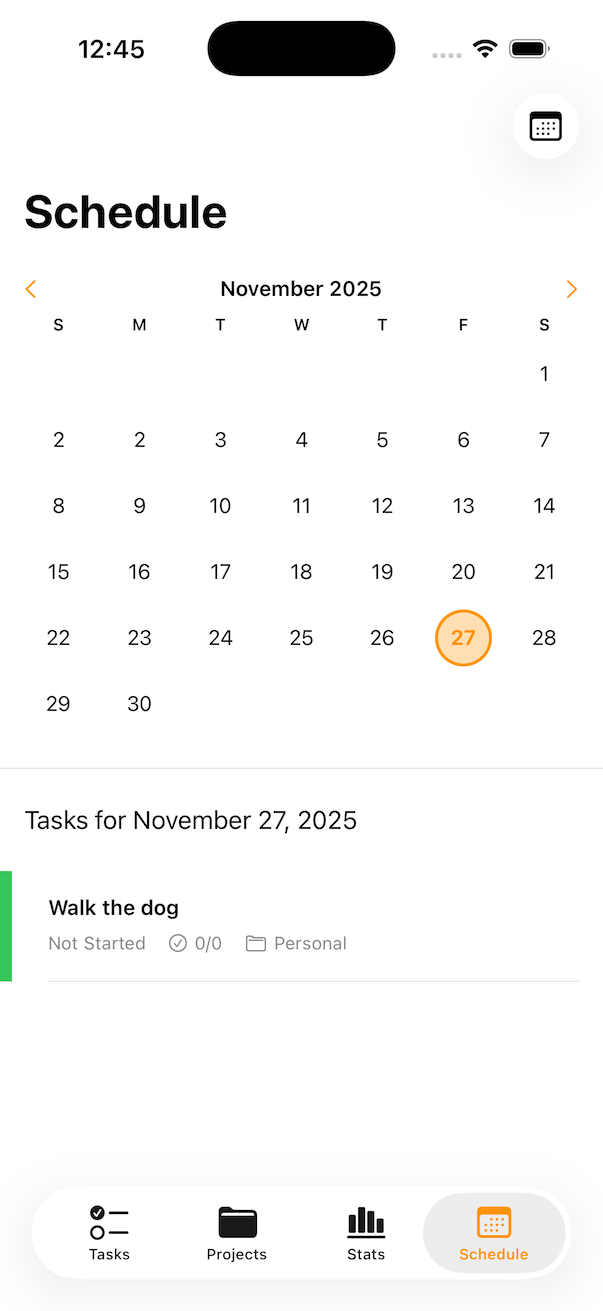Tap the calendar icon button at top right
Image resolution: width=603 pixels, height=1311 pixels.
pyautogui.click(x=545, y=126)
